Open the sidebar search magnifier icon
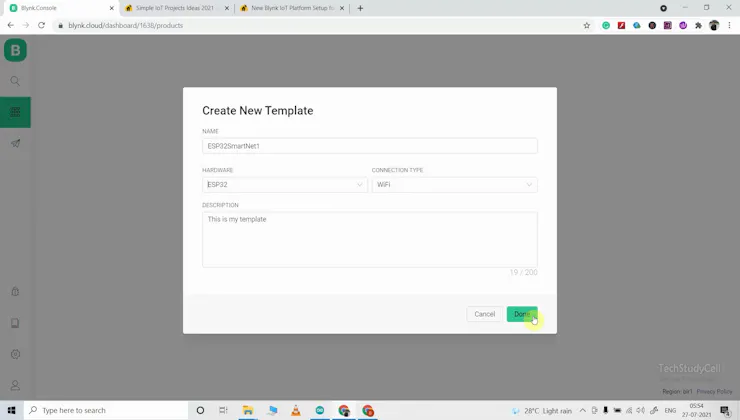740x420 pixels. pos(15,81)
